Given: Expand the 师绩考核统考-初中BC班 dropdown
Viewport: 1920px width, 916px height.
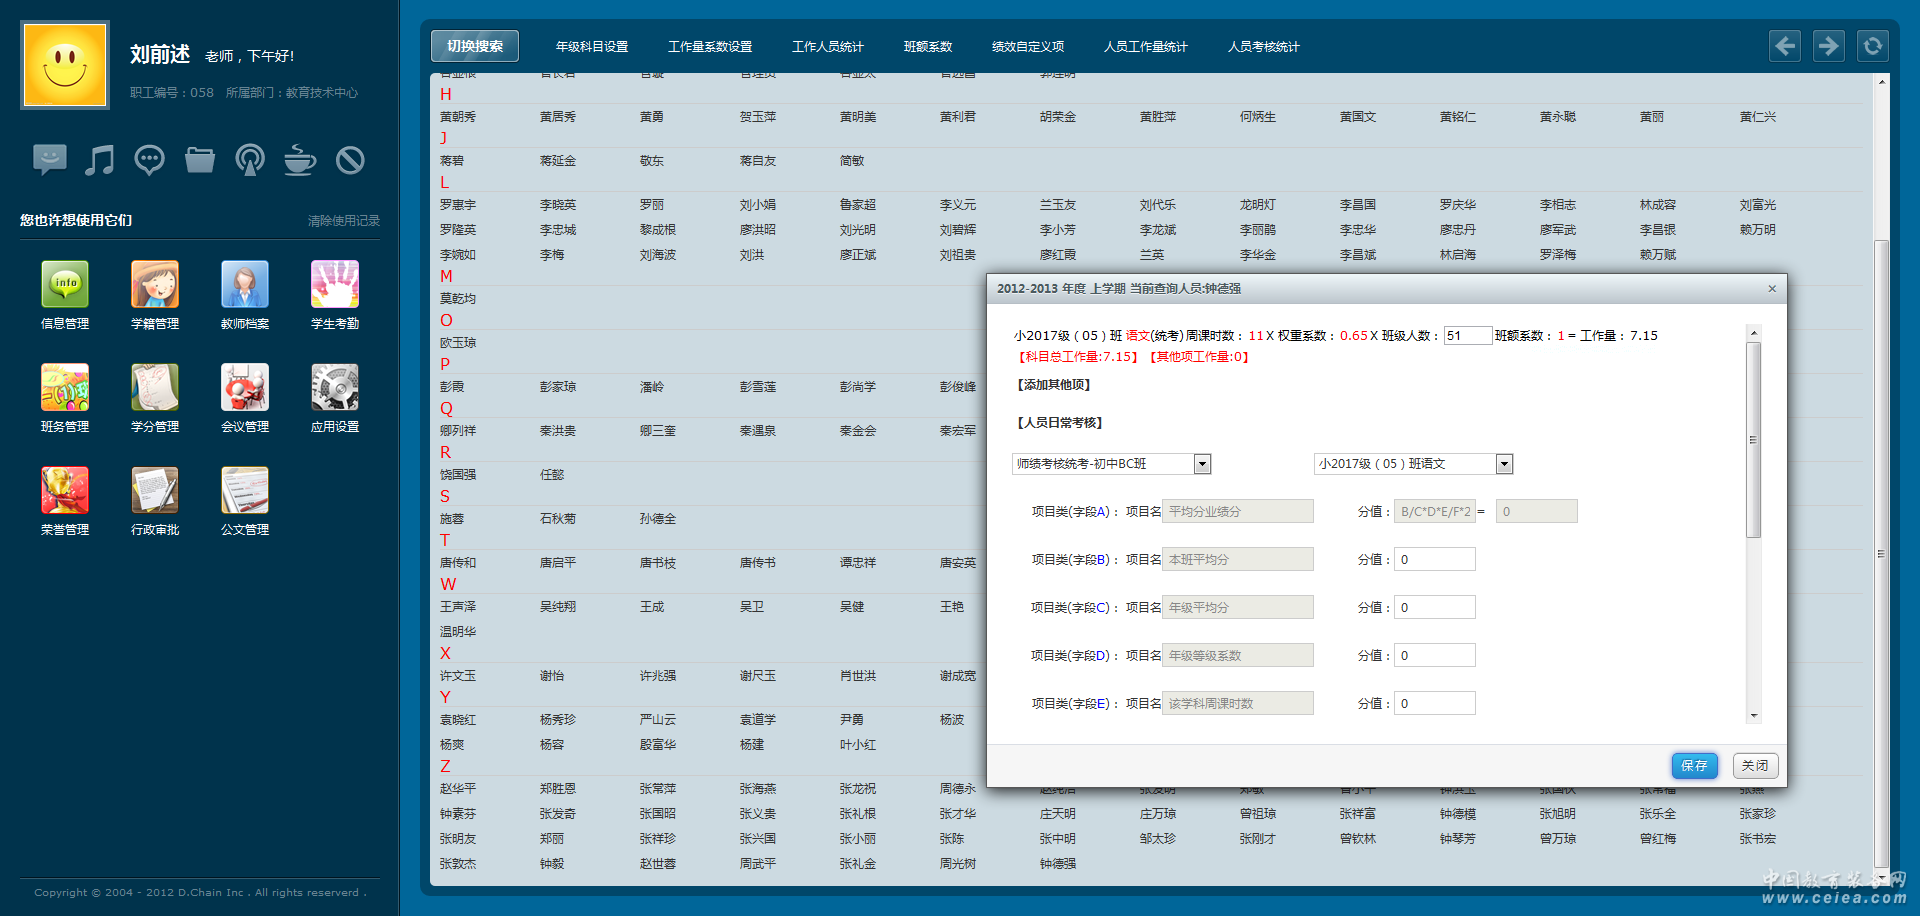Looking at the screenshot, I should (1202, 464).
